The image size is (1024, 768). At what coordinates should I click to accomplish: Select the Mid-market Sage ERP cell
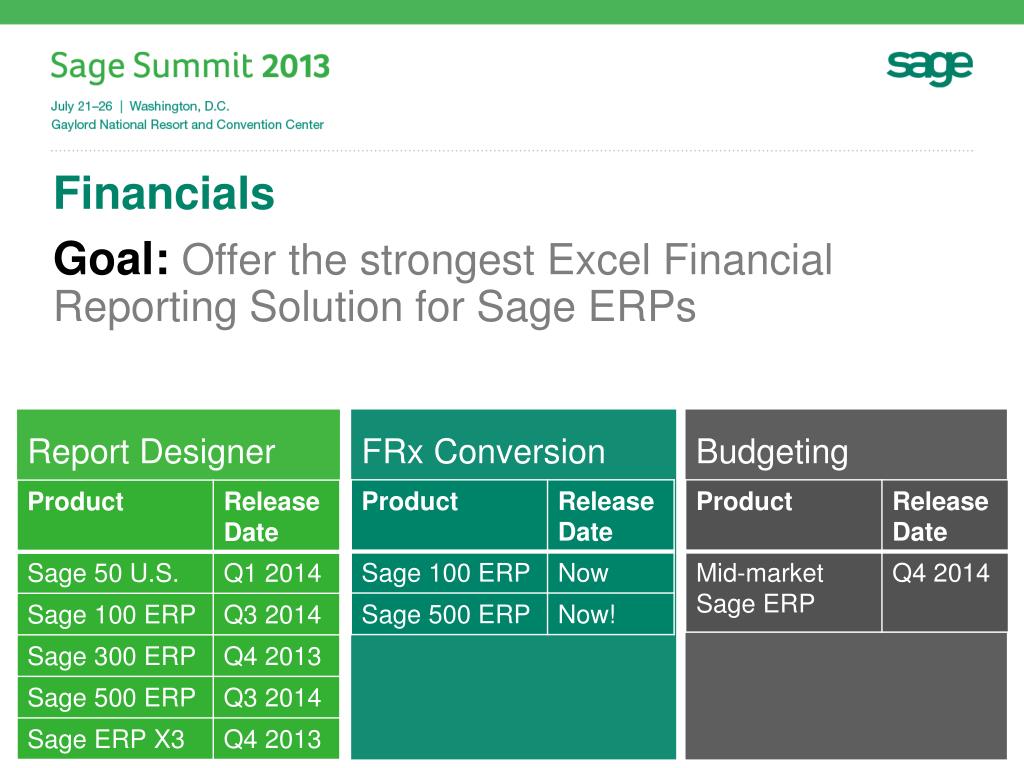tap(784, 592)
